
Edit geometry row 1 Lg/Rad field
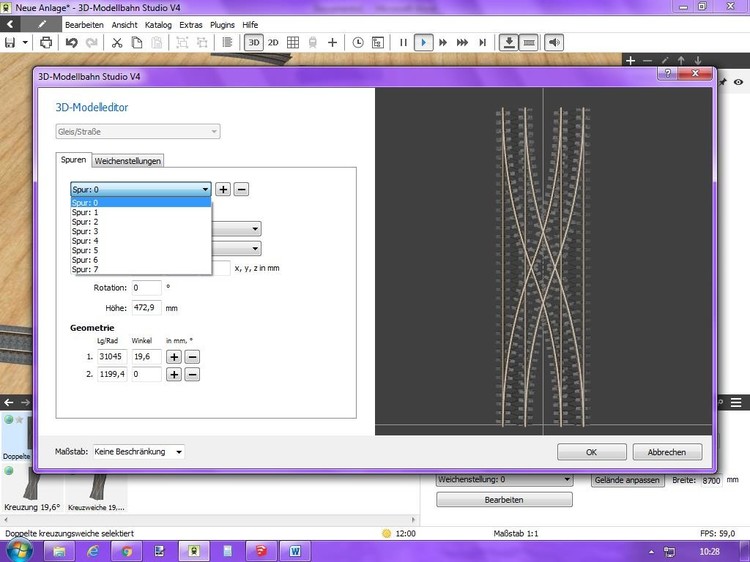(112, 357)
